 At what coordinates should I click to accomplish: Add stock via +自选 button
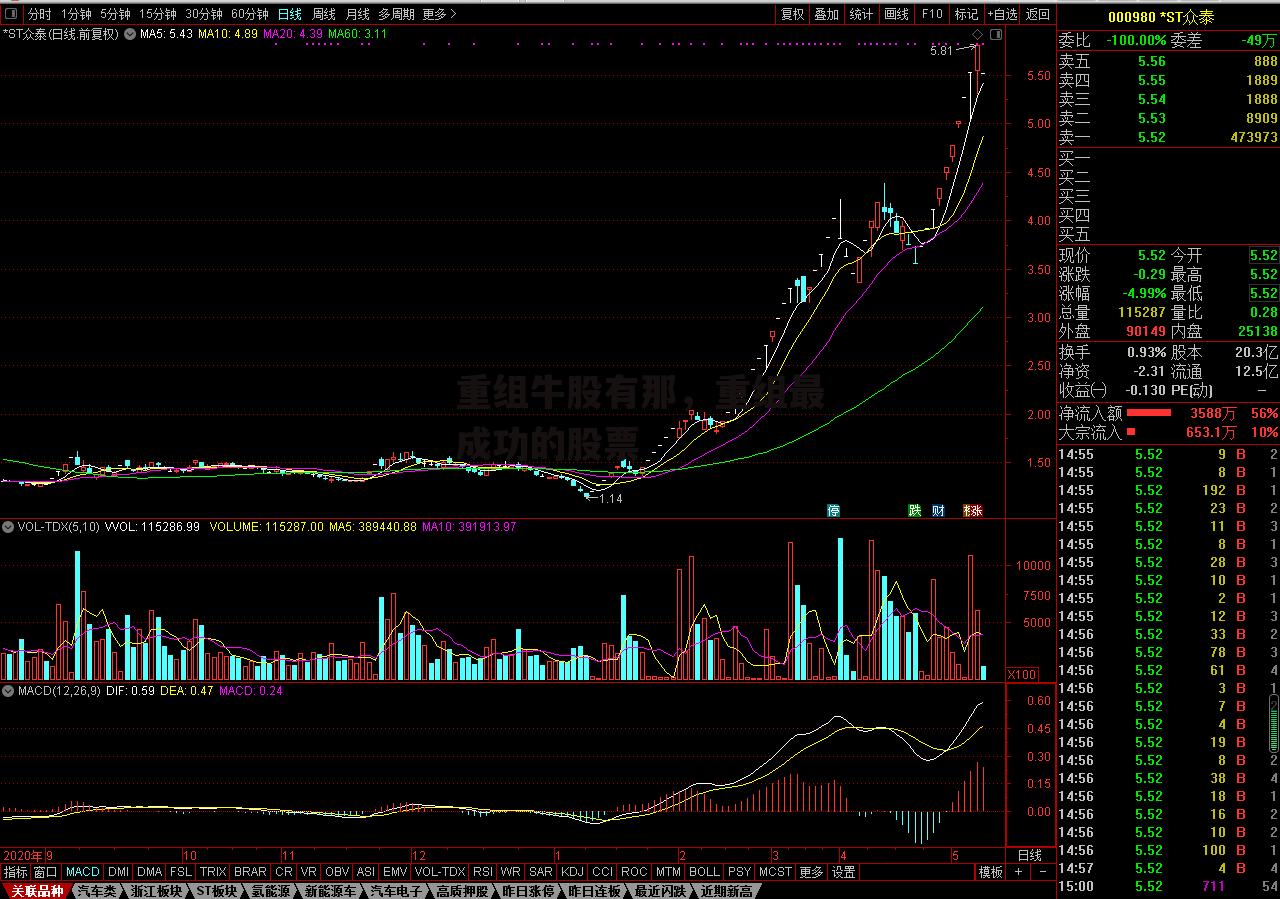(x=1002, y=14)
